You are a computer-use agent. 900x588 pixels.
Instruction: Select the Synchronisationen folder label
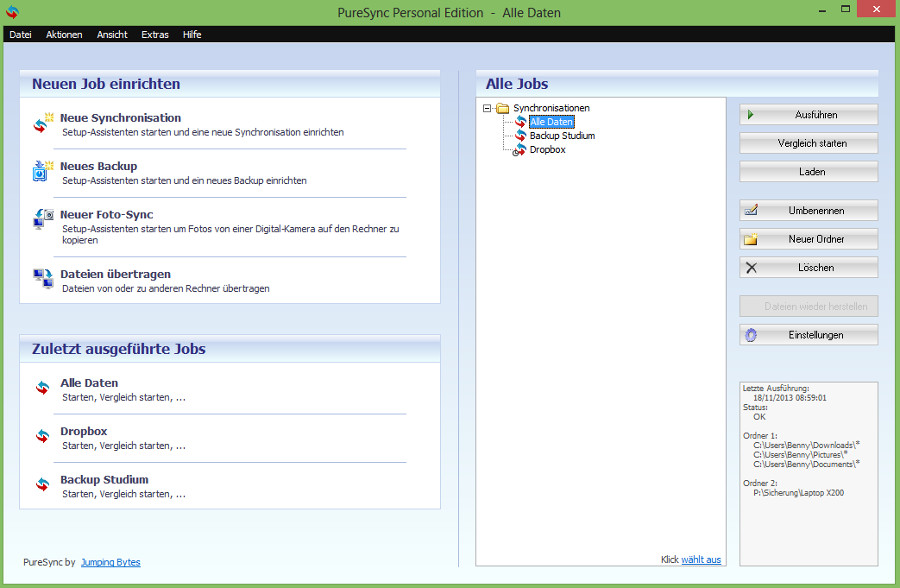[552, 108]
